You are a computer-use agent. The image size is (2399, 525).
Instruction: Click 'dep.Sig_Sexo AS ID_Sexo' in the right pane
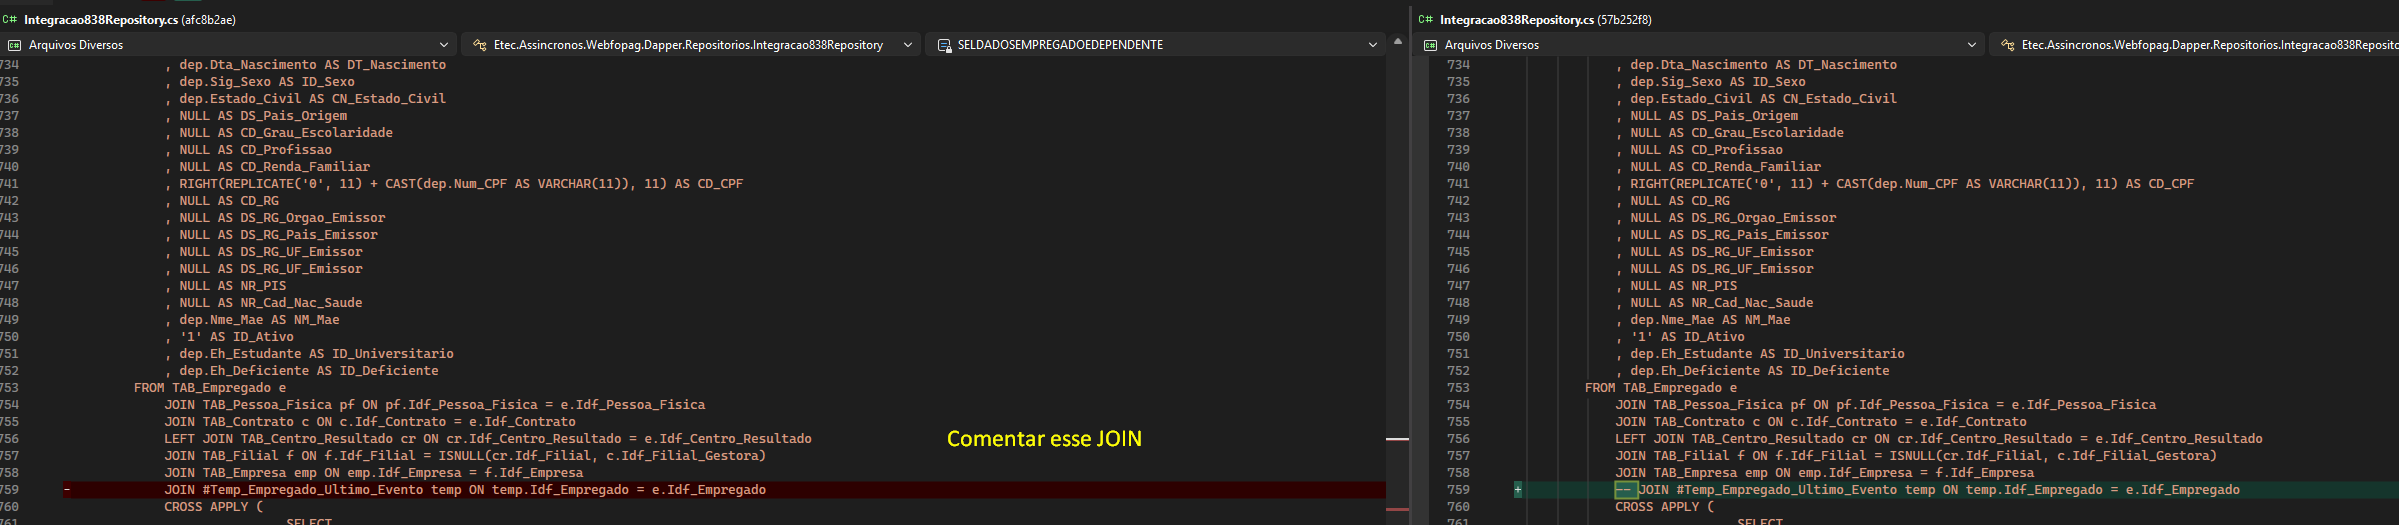[1718, 82]
